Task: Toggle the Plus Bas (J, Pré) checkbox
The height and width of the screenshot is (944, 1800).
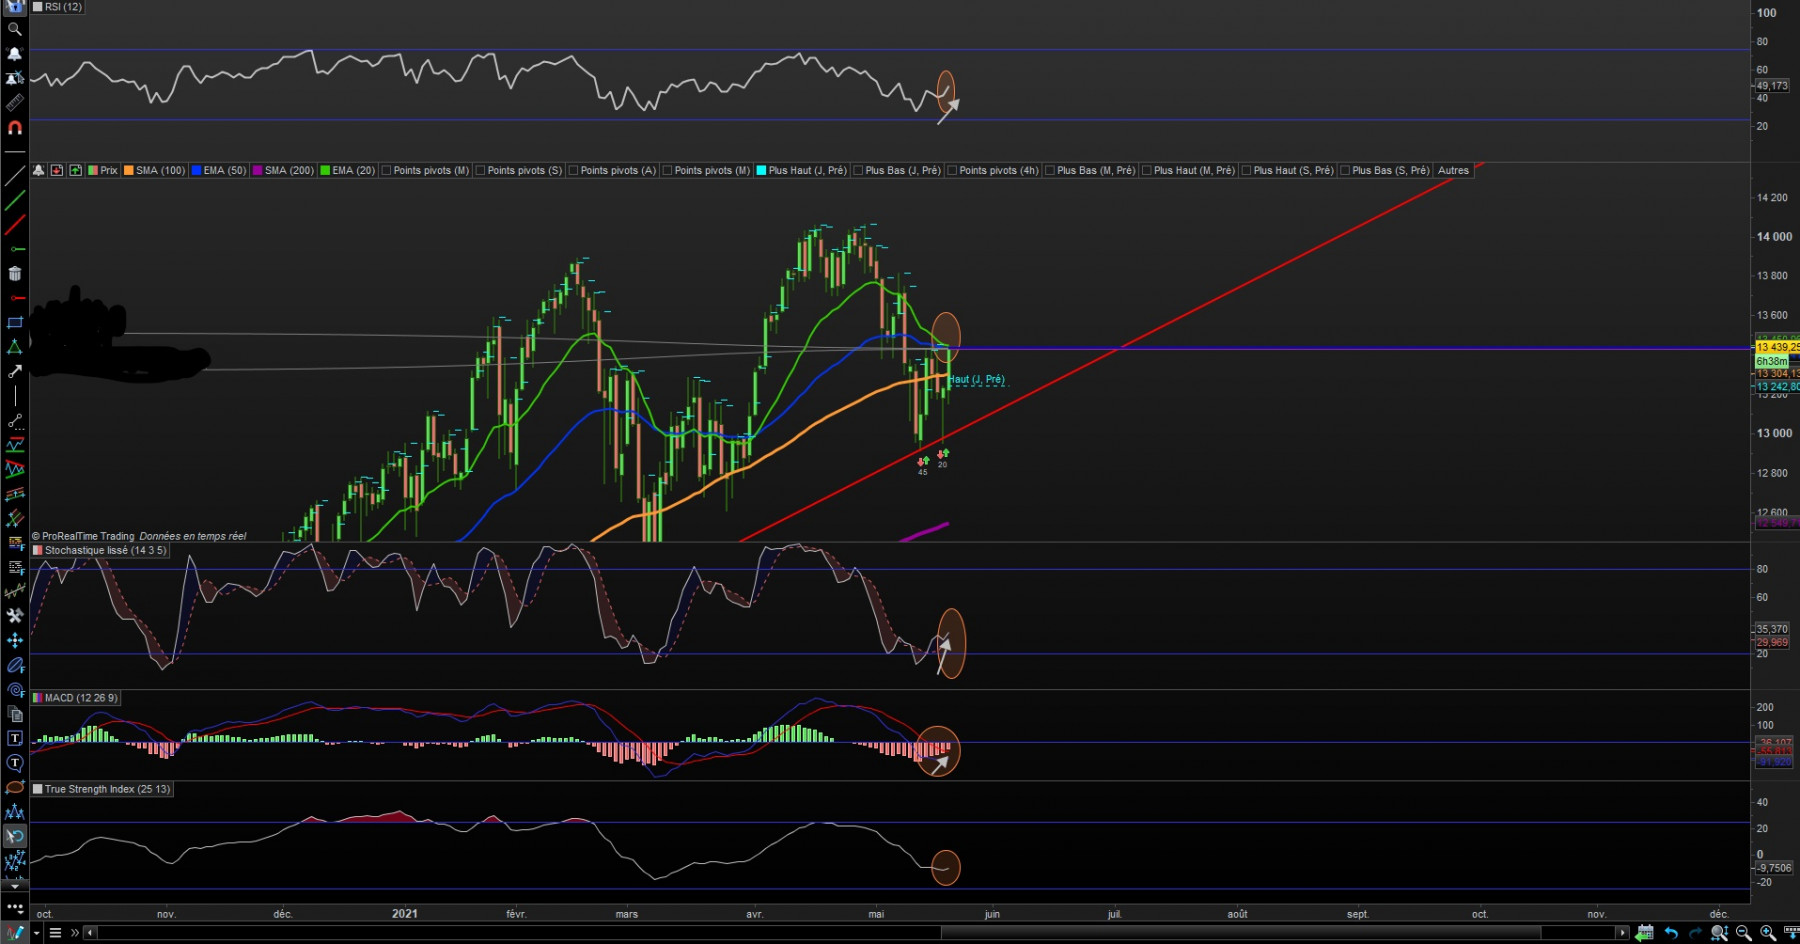Action: pyautogui.click(x=858, y=170)
